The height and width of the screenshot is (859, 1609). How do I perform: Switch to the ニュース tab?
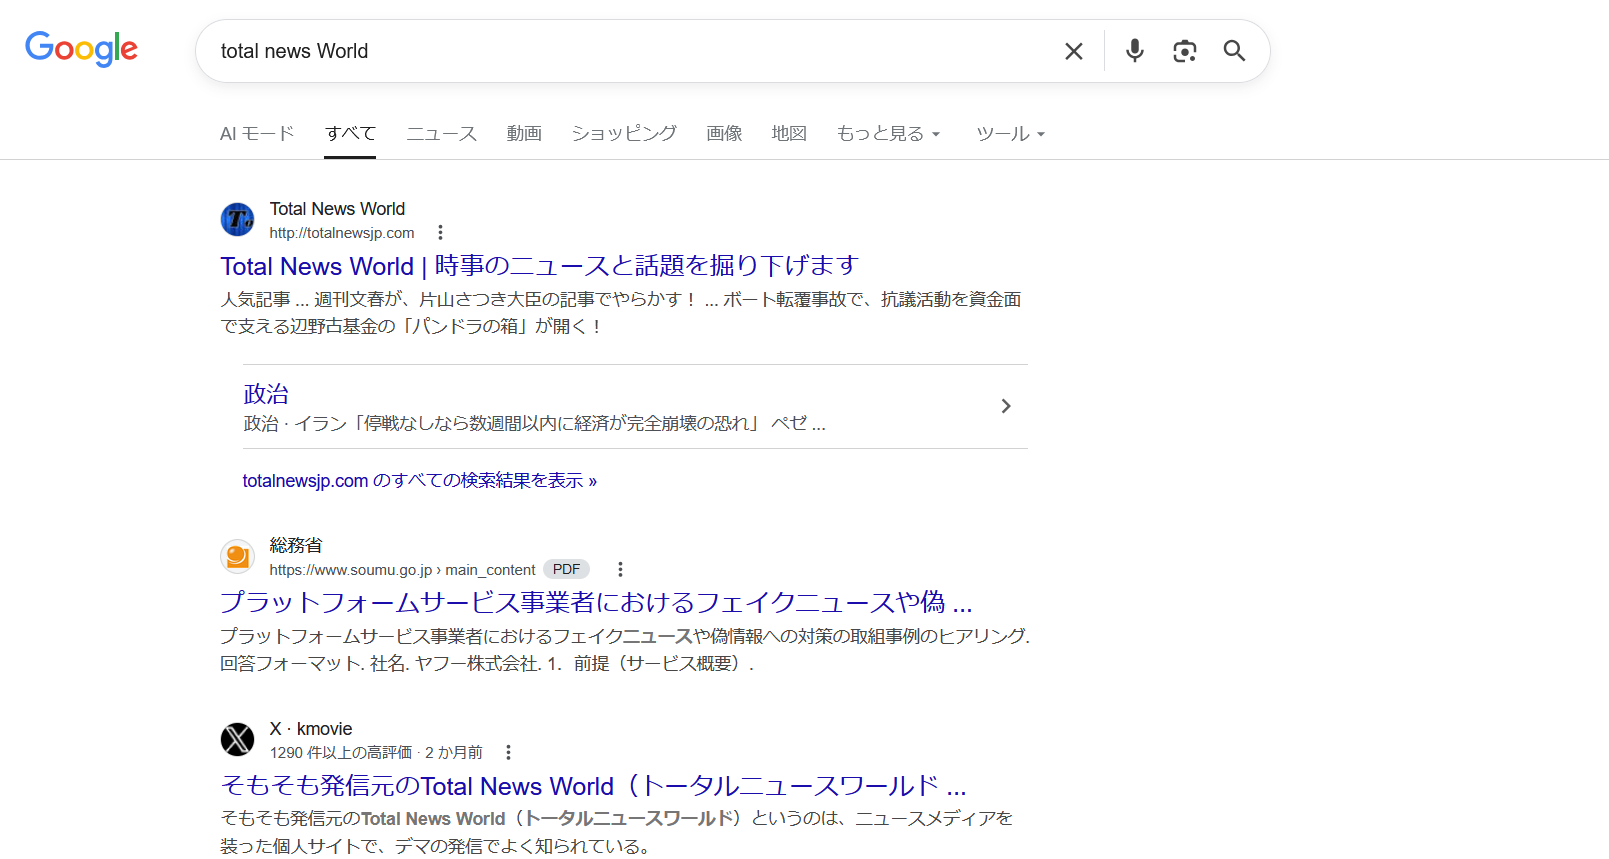tap(441, 134)
